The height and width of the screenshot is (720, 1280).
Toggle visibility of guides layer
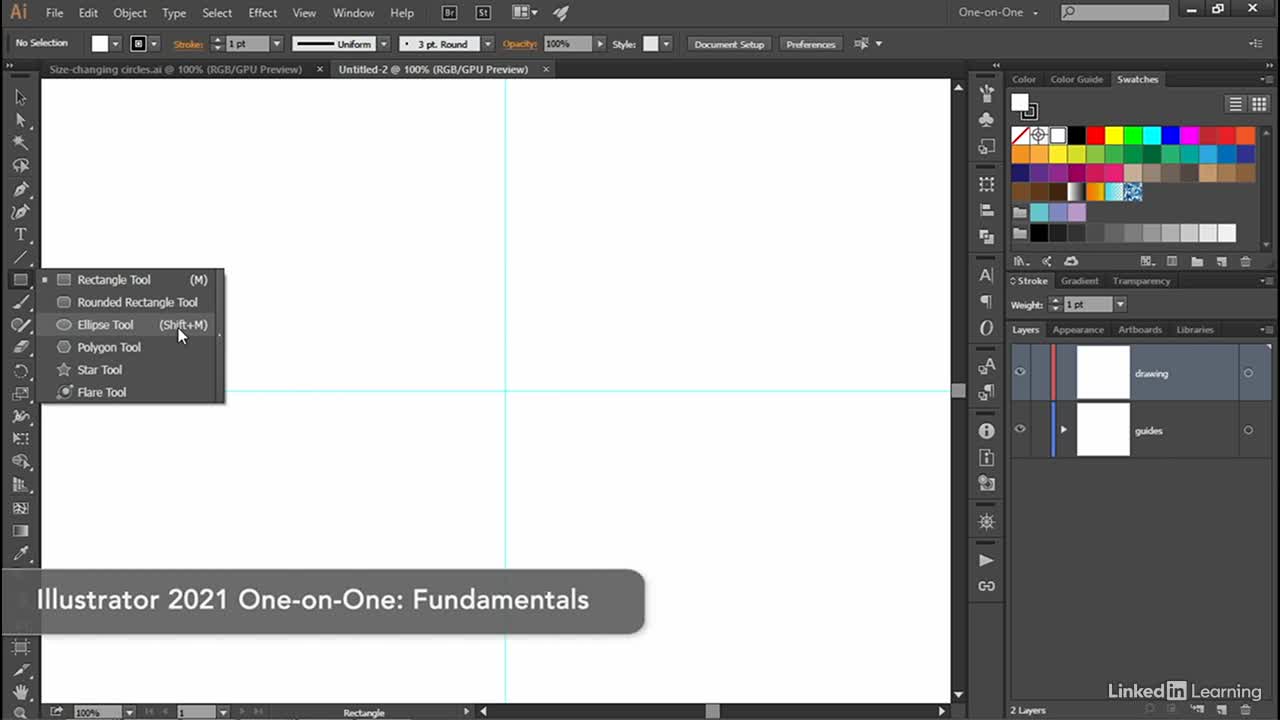1020,430
